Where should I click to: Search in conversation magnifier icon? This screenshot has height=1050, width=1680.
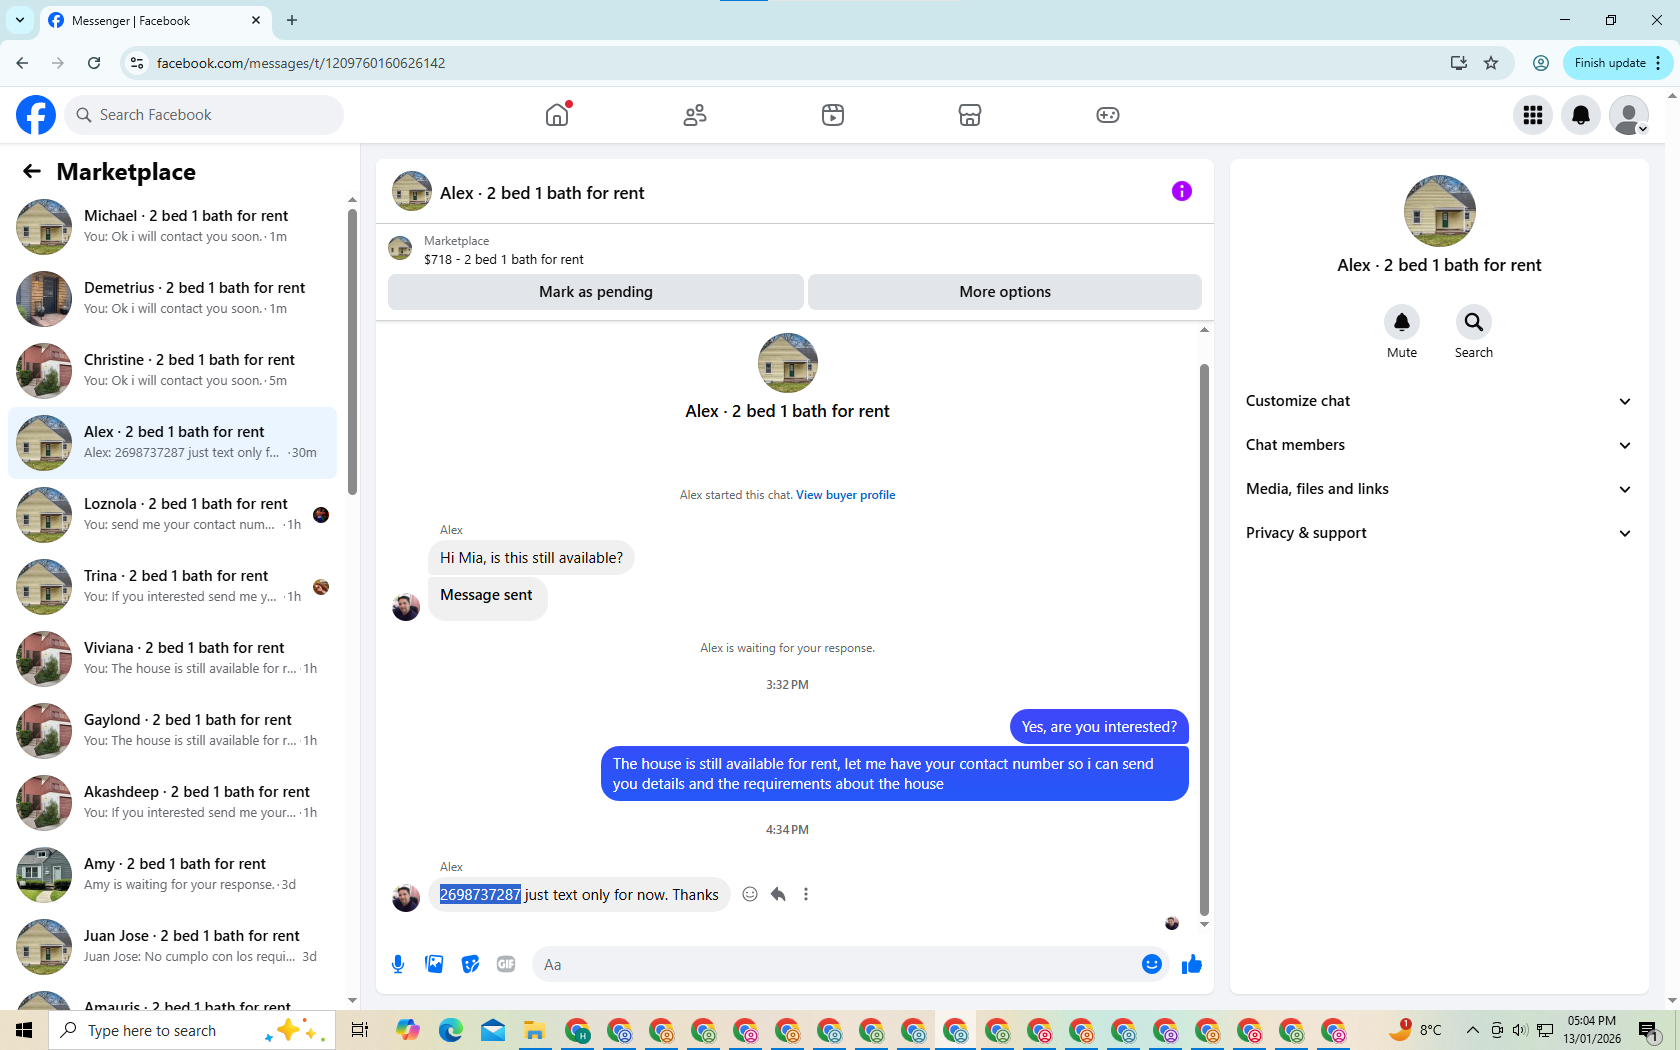pos(1474,322)
